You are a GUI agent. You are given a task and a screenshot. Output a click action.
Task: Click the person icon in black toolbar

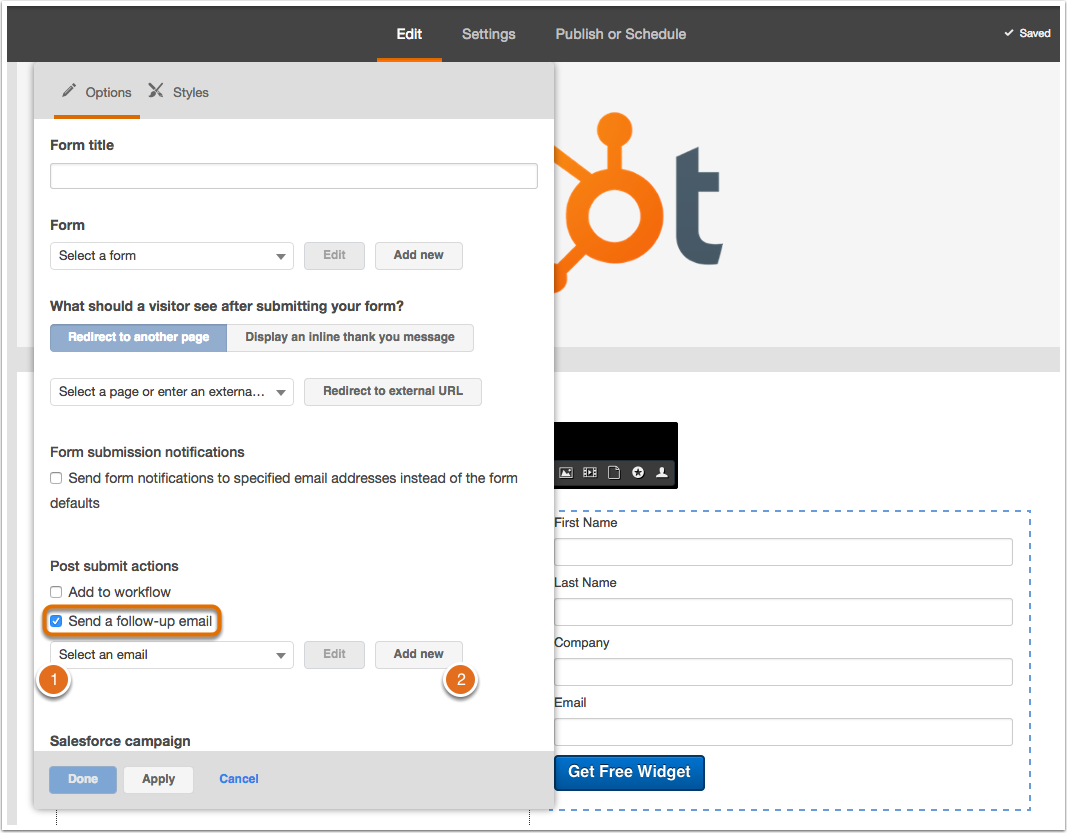pos(661,472)
